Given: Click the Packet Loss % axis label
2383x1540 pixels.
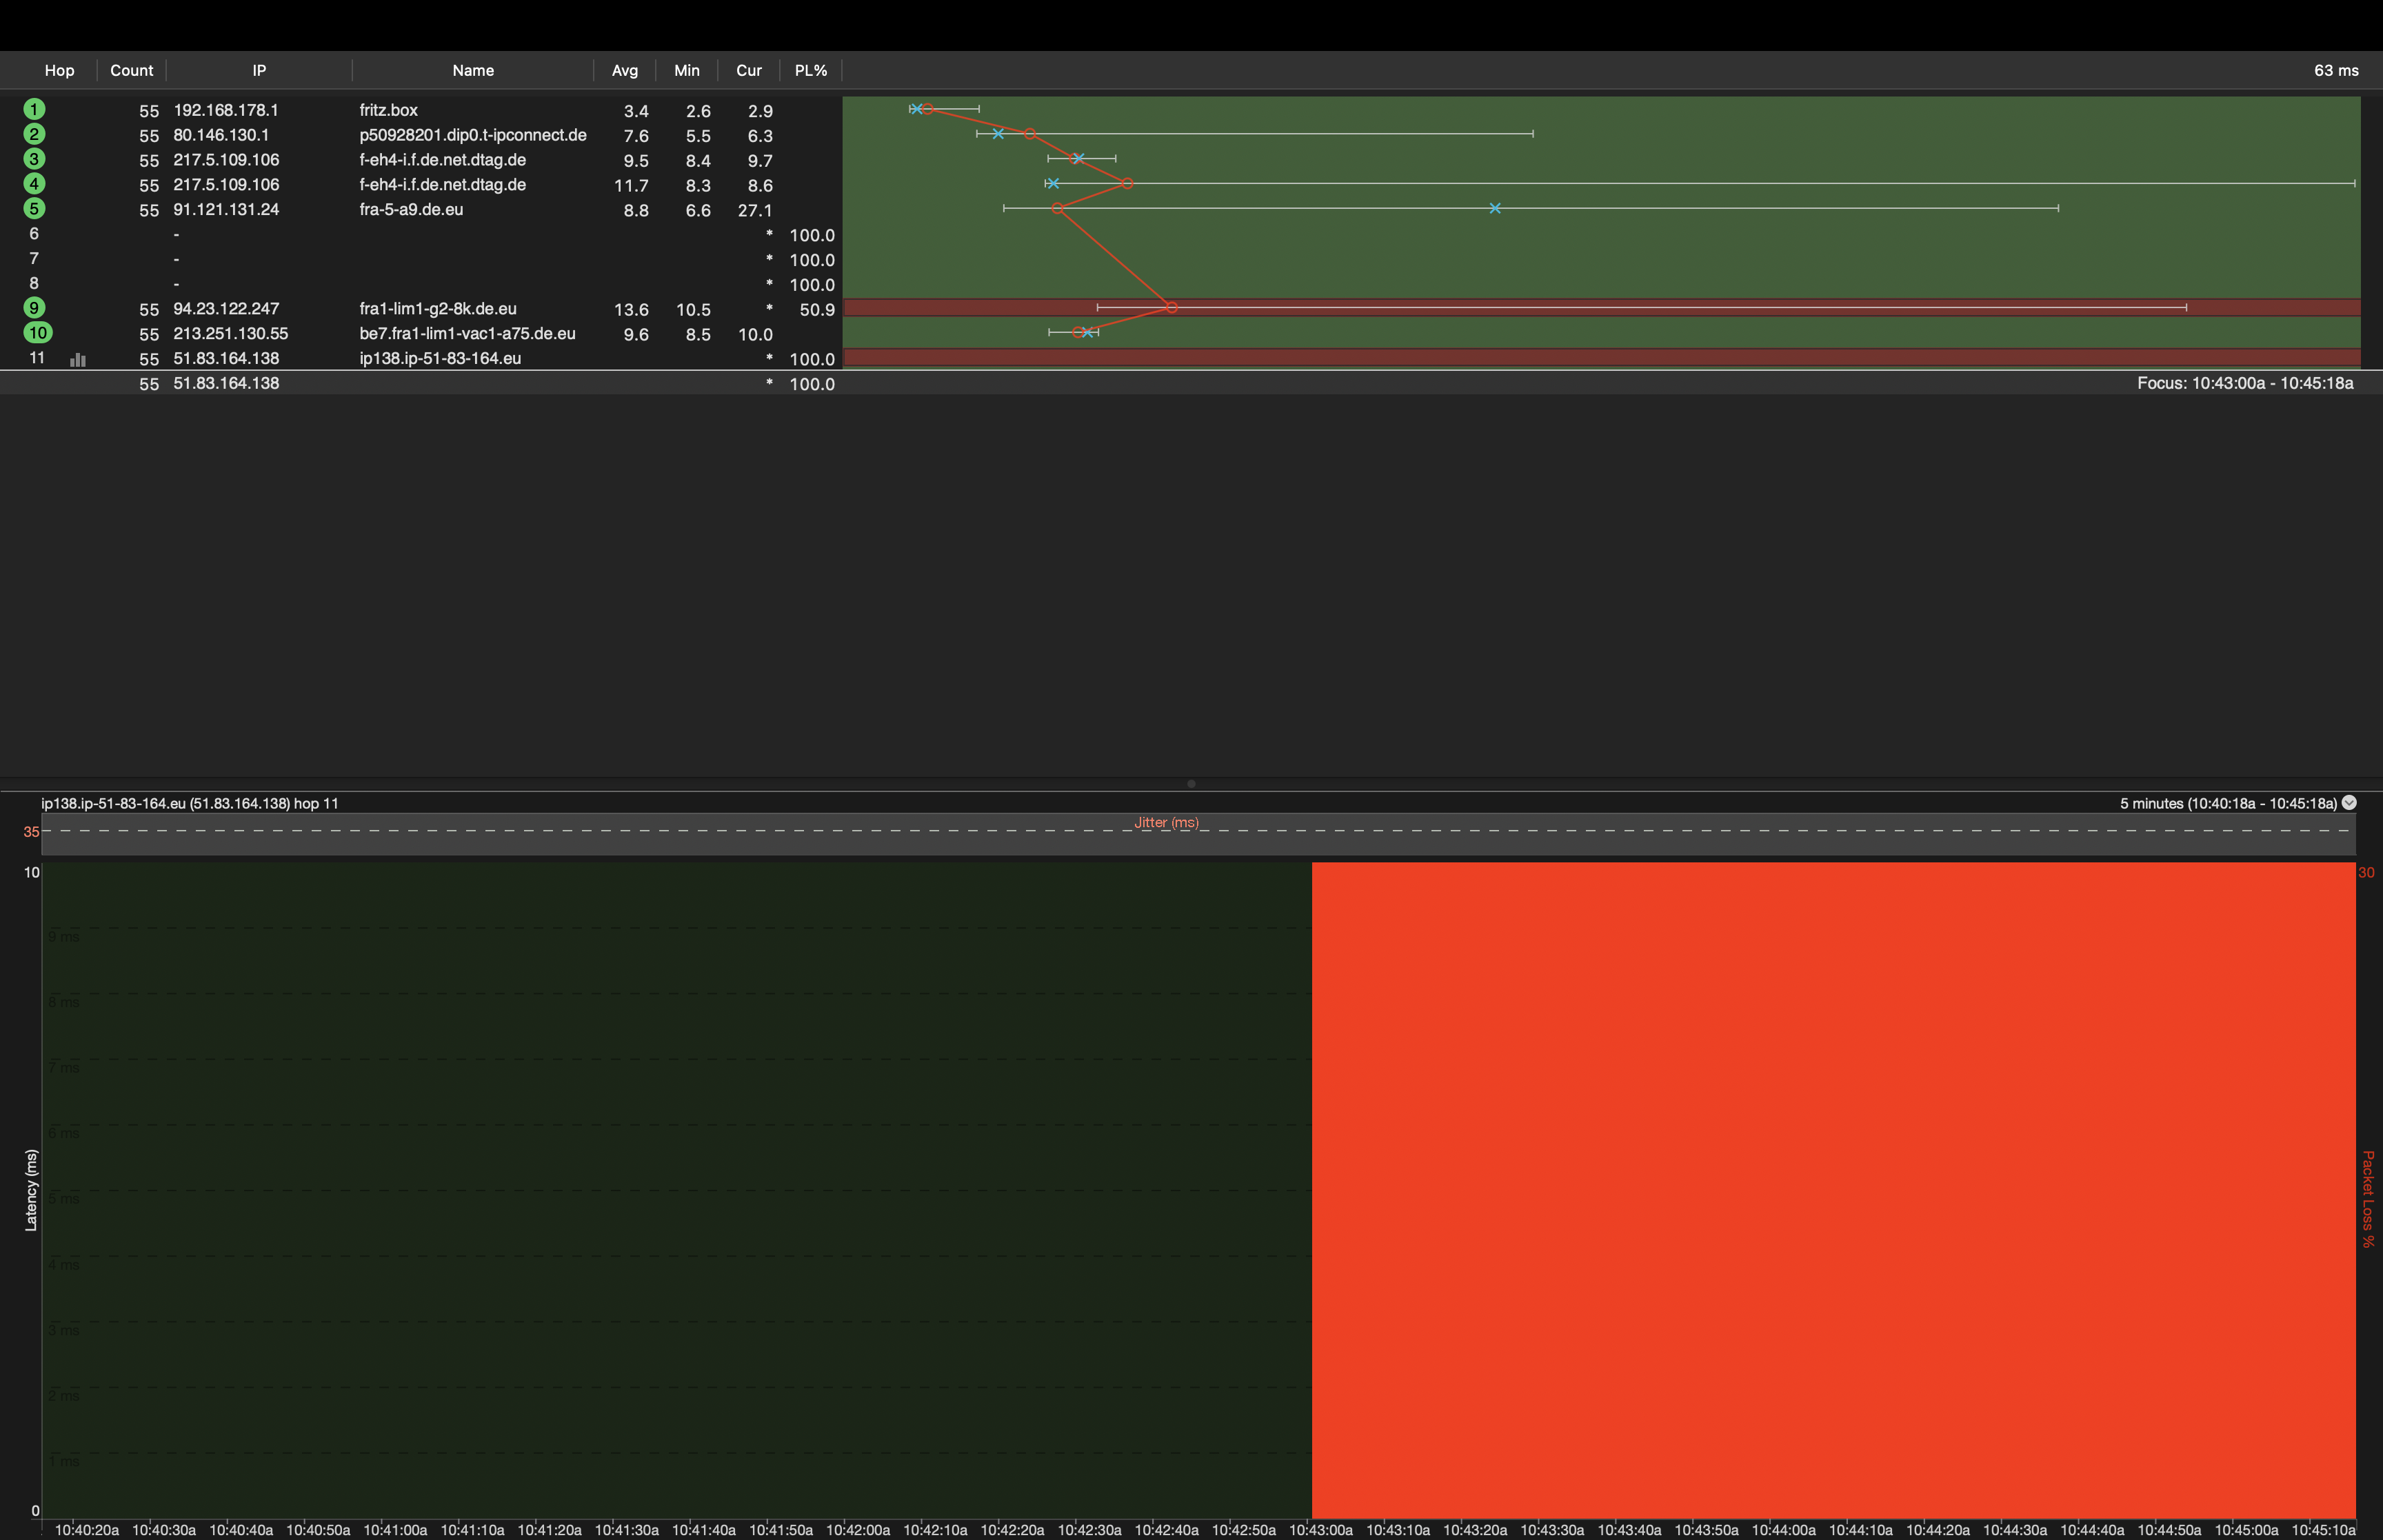Looking at the screenshot, I should click(2367, 1199).
